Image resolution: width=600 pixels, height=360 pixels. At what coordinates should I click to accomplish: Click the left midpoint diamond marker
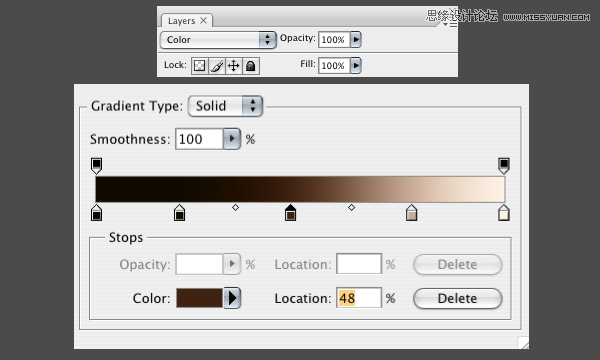point(235,207)
